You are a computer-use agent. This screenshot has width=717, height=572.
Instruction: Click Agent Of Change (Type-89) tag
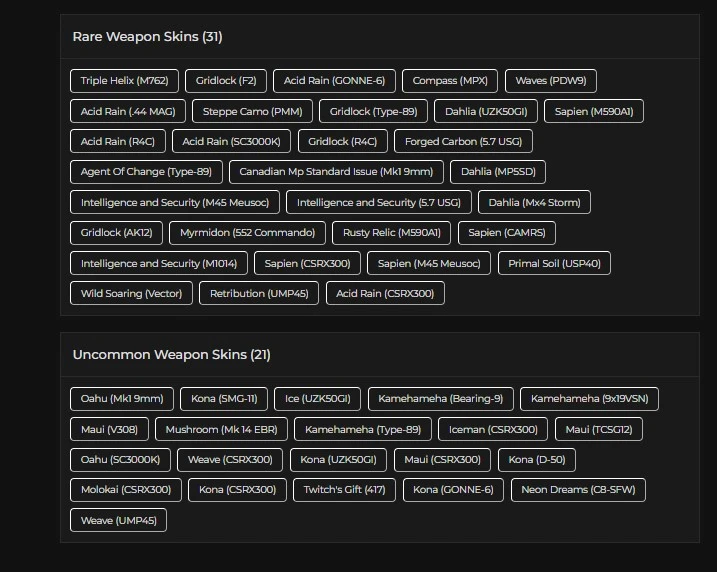(x=146, y=172)
